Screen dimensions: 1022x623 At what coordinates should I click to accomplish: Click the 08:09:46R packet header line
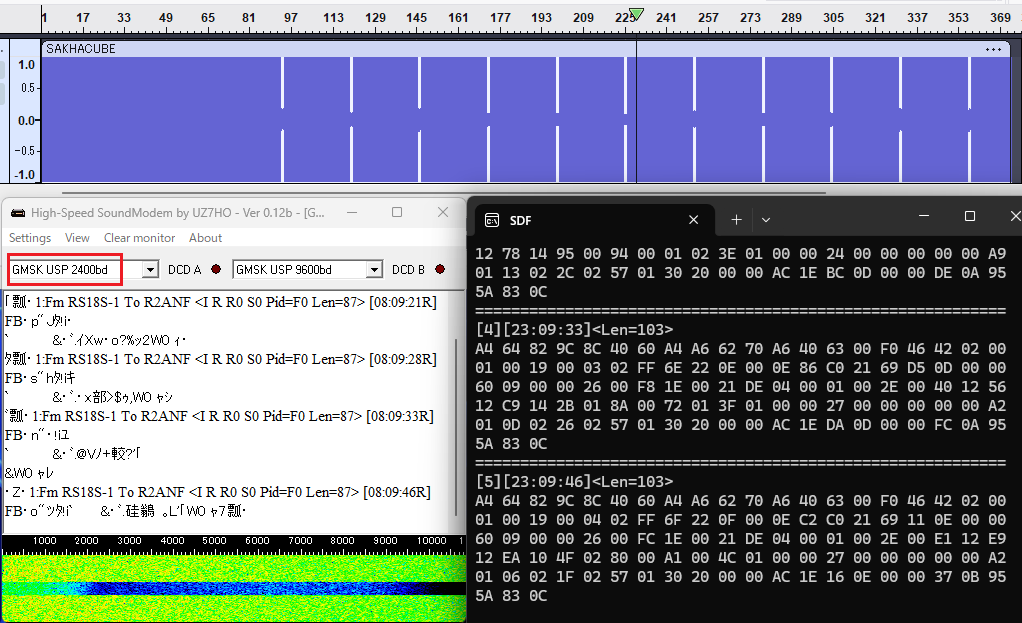pos(218,492)
